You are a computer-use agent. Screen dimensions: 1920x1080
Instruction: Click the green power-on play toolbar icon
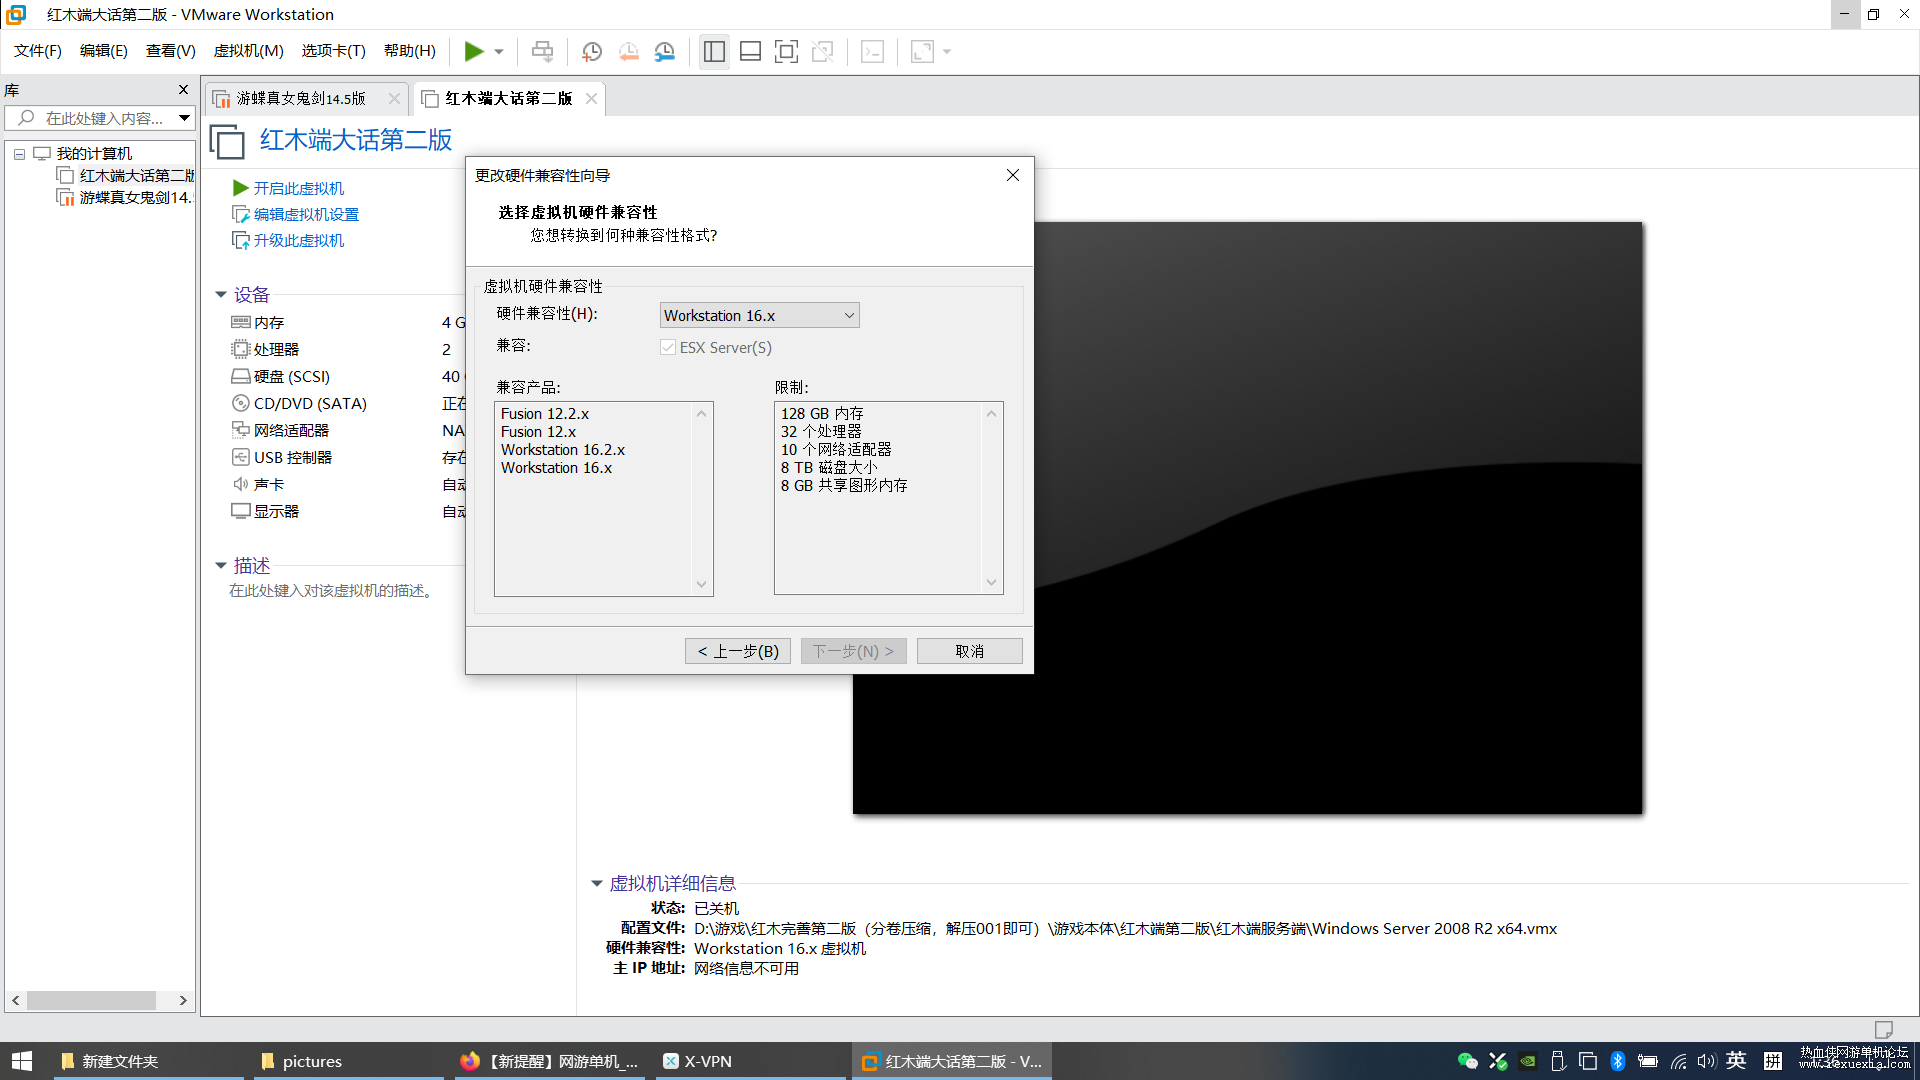[474, 51]
